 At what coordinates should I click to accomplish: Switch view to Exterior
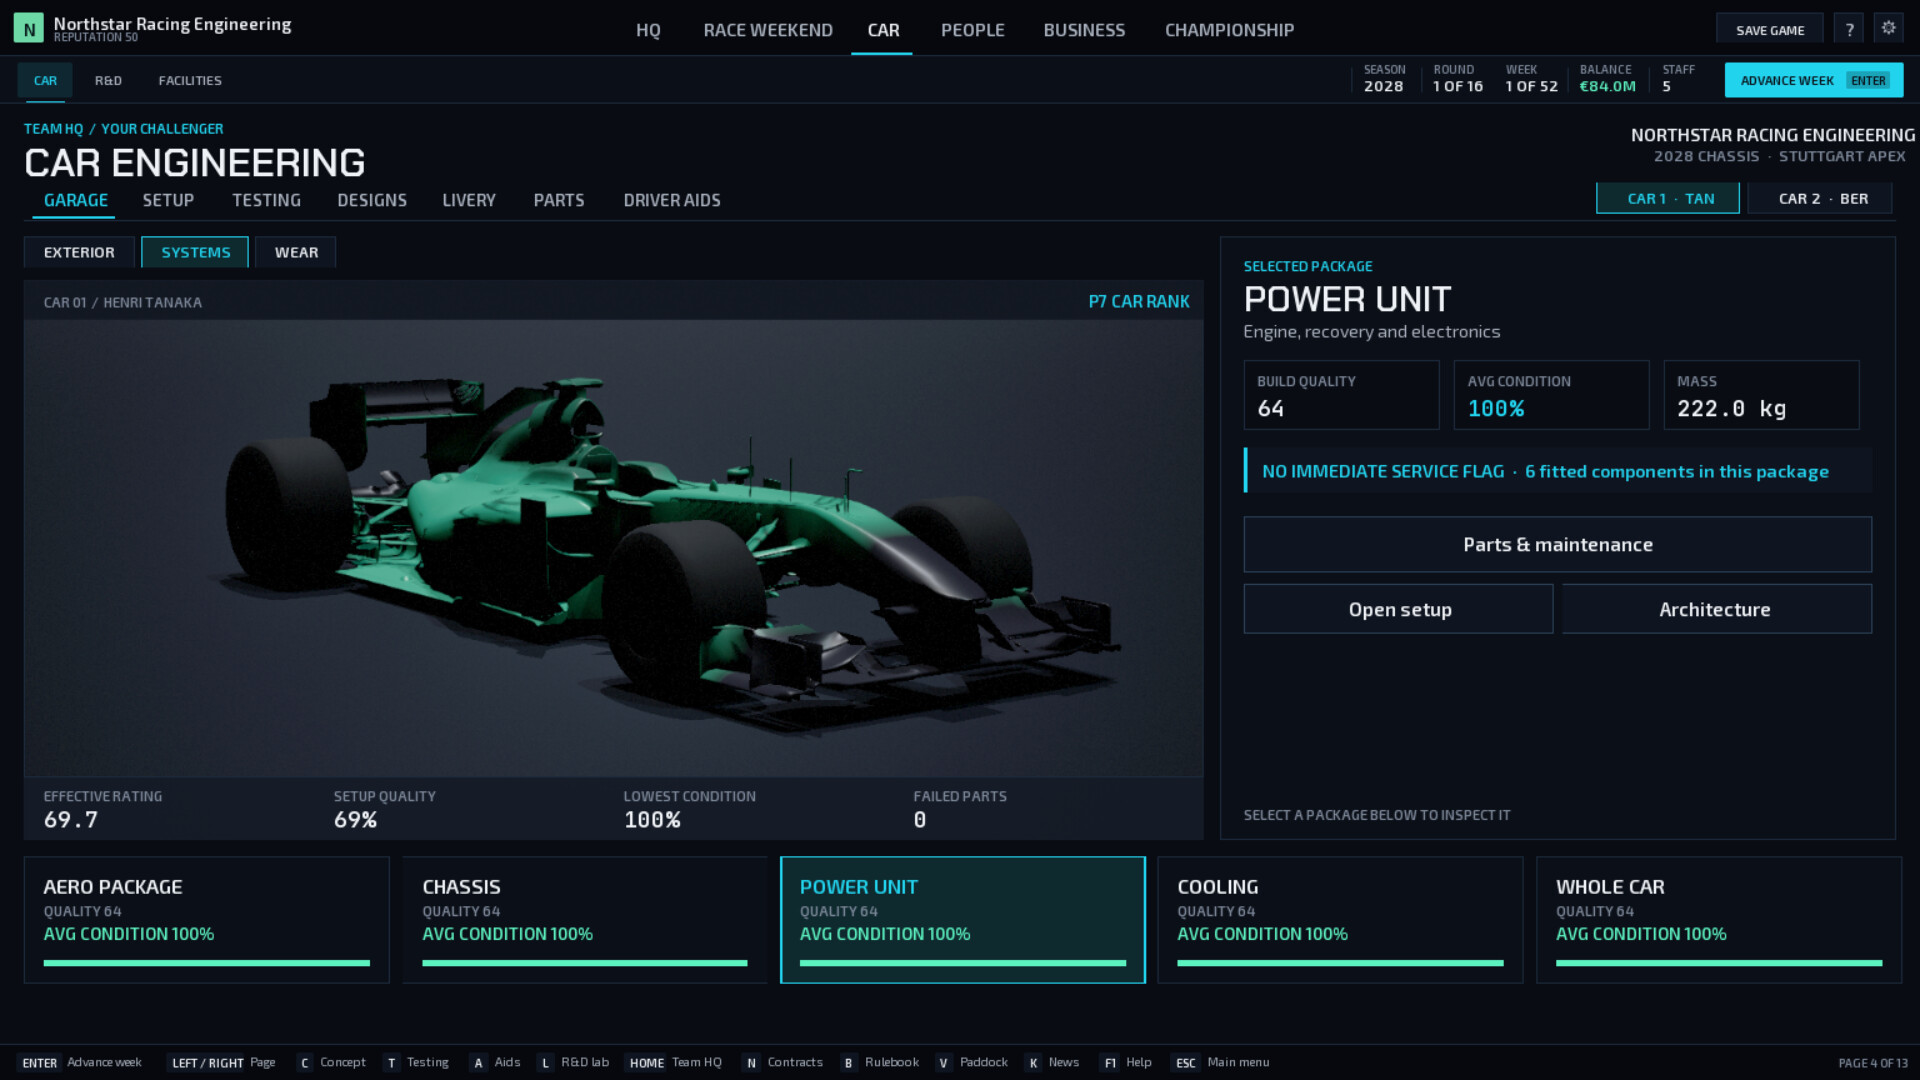79,252
